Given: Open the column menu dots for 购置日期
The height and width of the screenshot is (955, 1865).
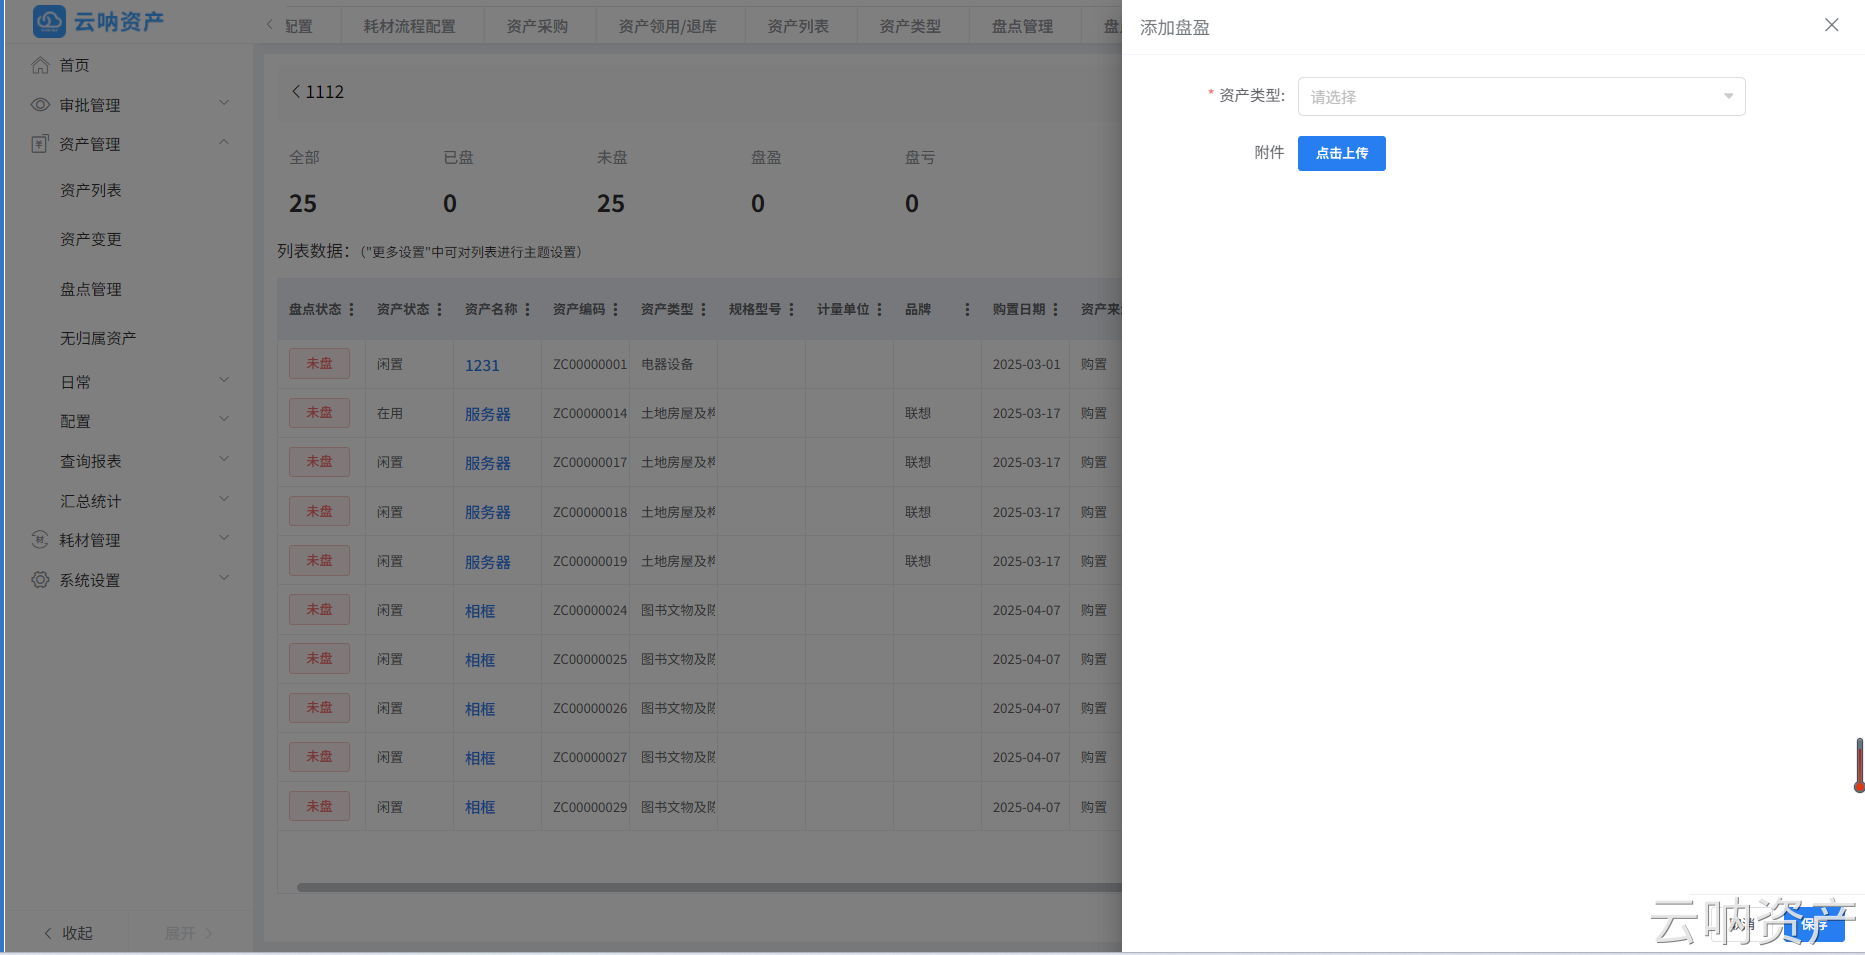Looking at the screenshot, I should pos(1055,310).
